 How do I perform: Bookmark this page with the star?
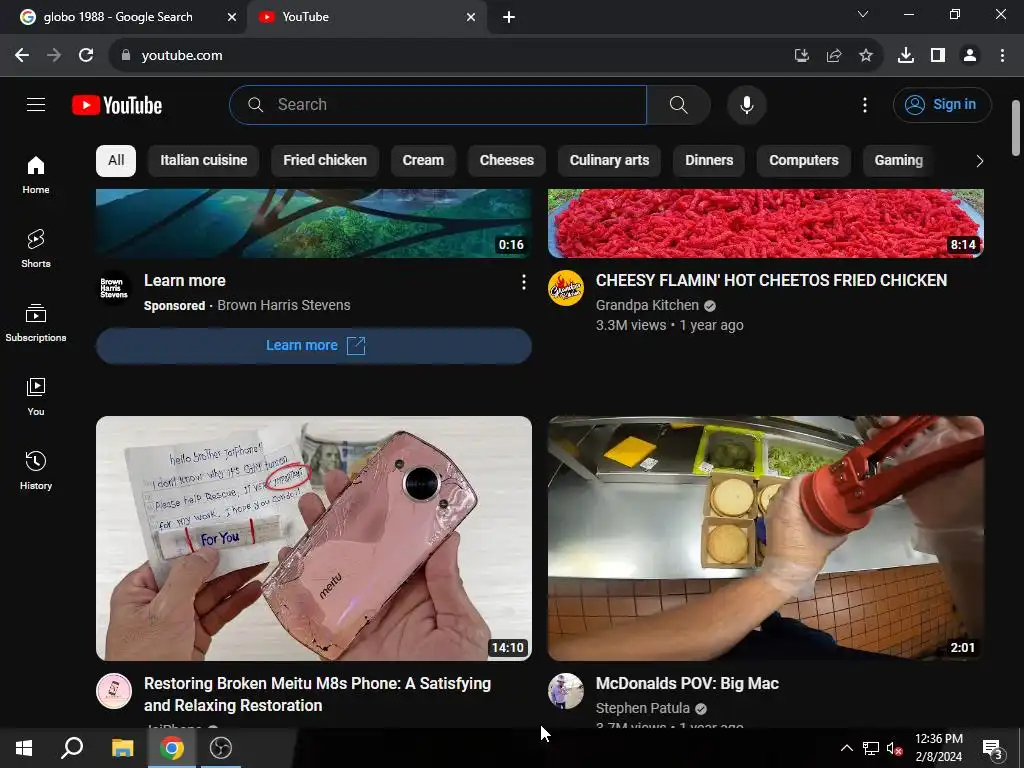[x=865, y=56]
